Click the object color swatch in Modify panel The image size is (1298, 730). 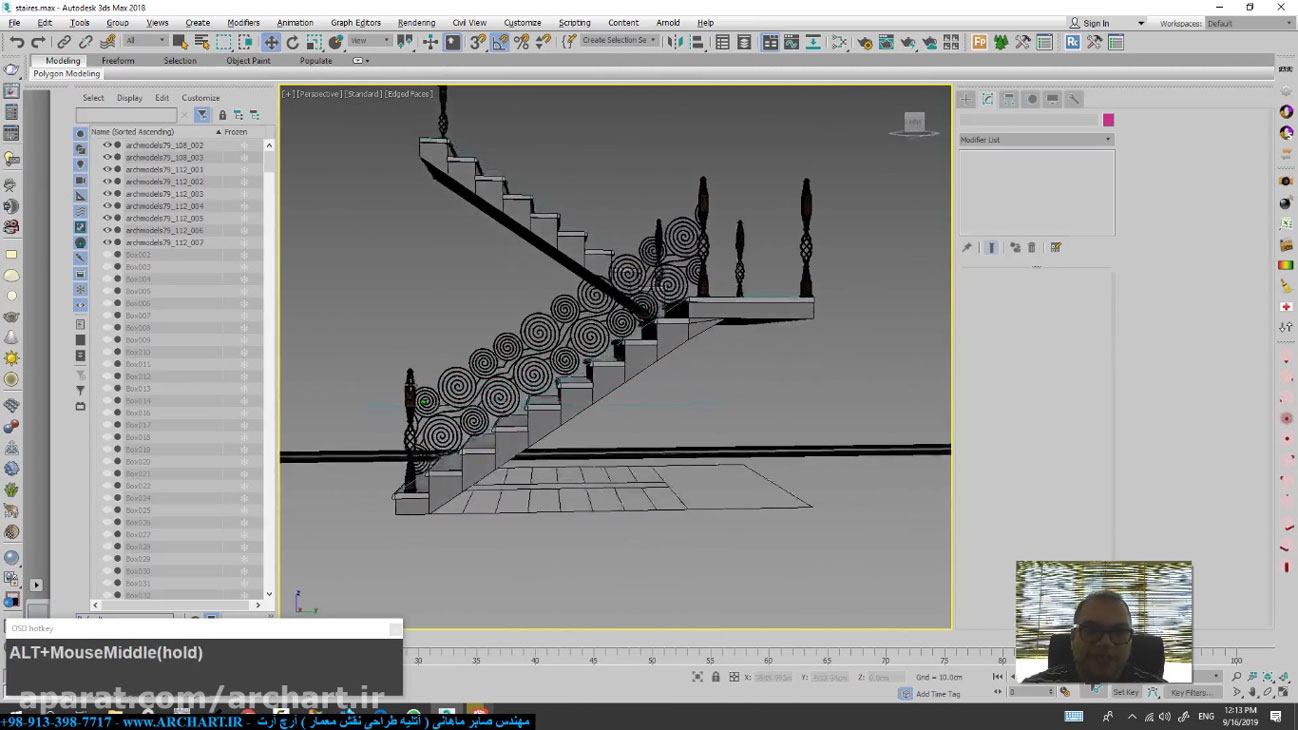[x=1108, y=120]
